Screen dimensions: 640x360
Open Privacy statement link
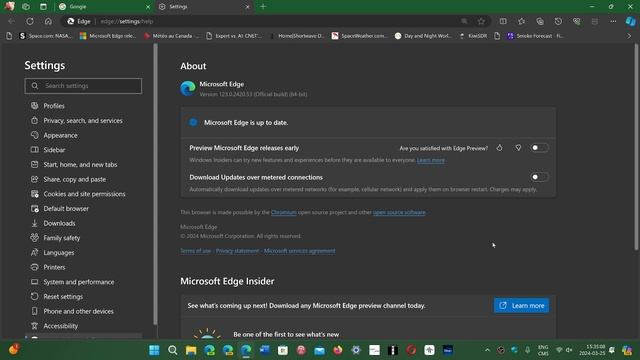point(237,251)
